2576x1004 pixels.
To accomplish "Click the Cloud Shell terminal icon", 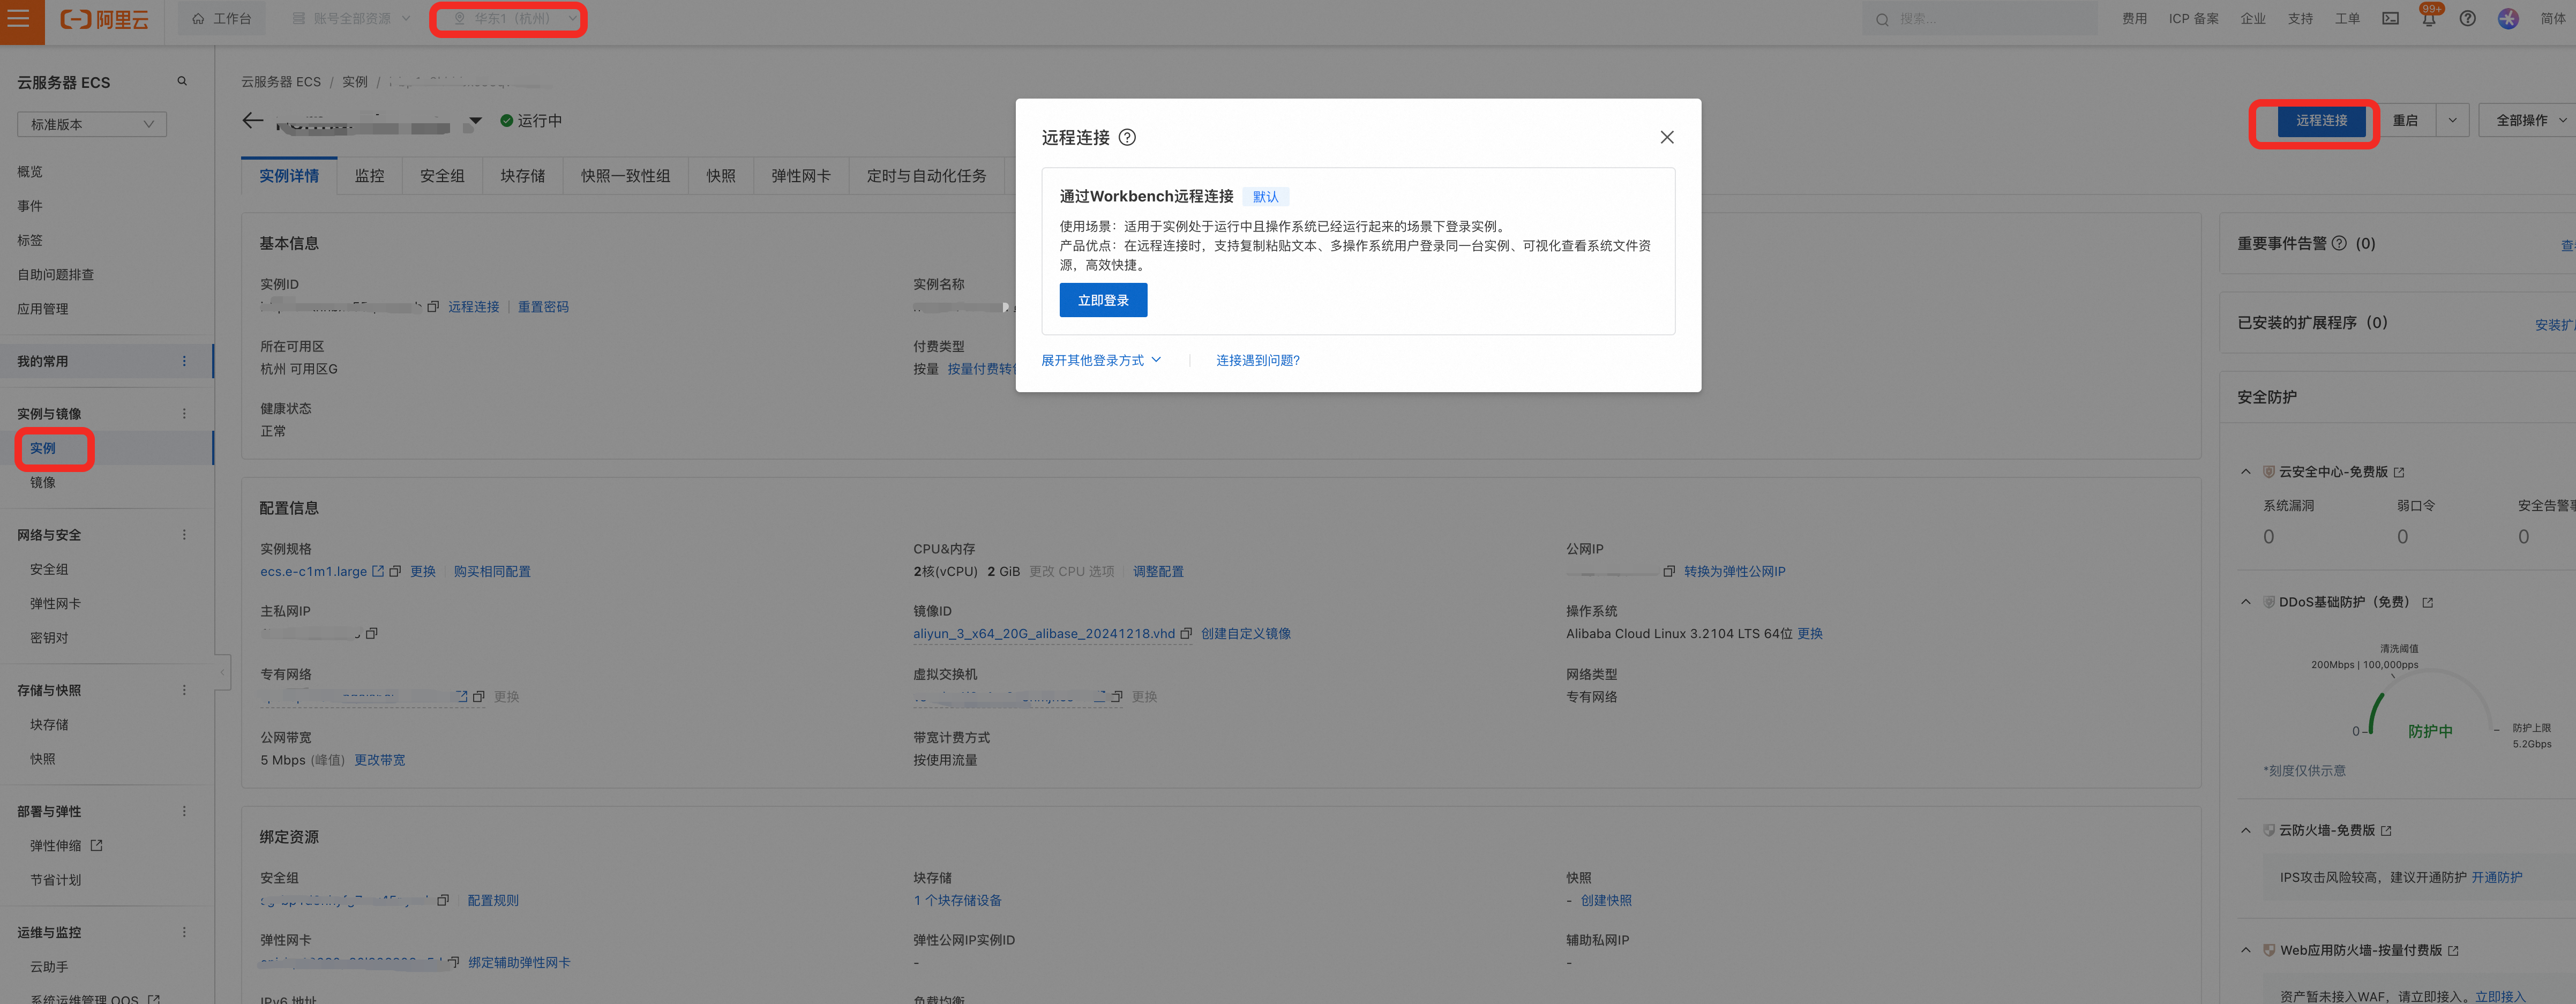I will (x=2390, y=19).
